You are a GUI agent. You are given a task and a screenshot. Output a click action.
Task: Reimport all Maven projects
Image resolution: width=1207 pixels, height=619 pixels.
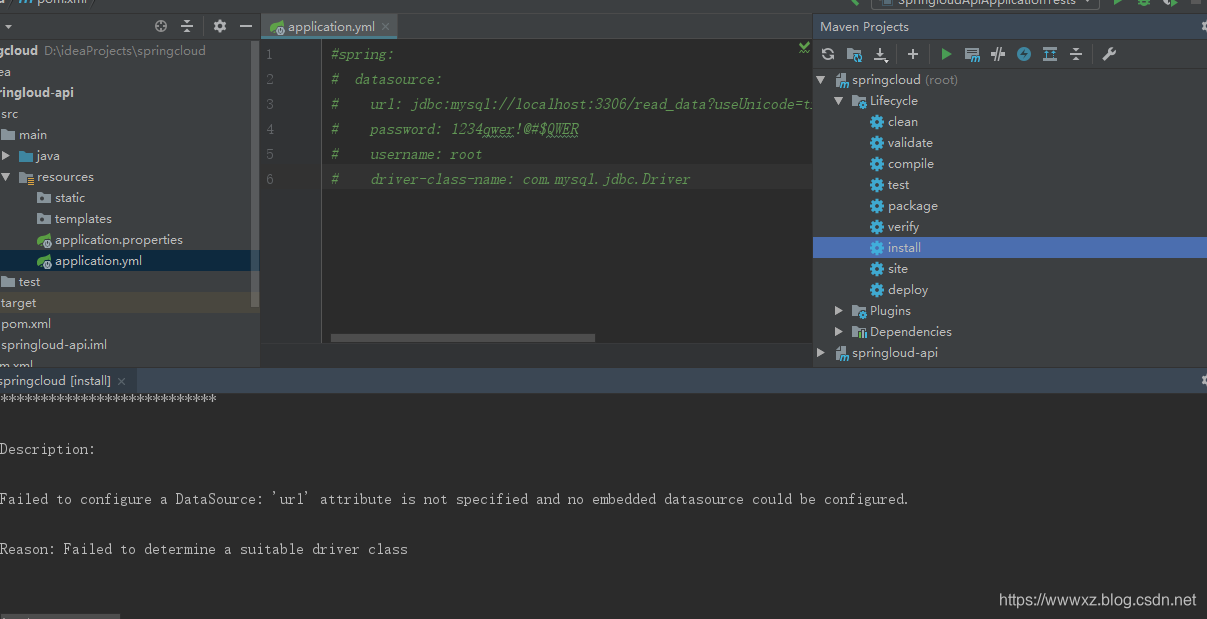pyautogui.click(x=827, y=54)
